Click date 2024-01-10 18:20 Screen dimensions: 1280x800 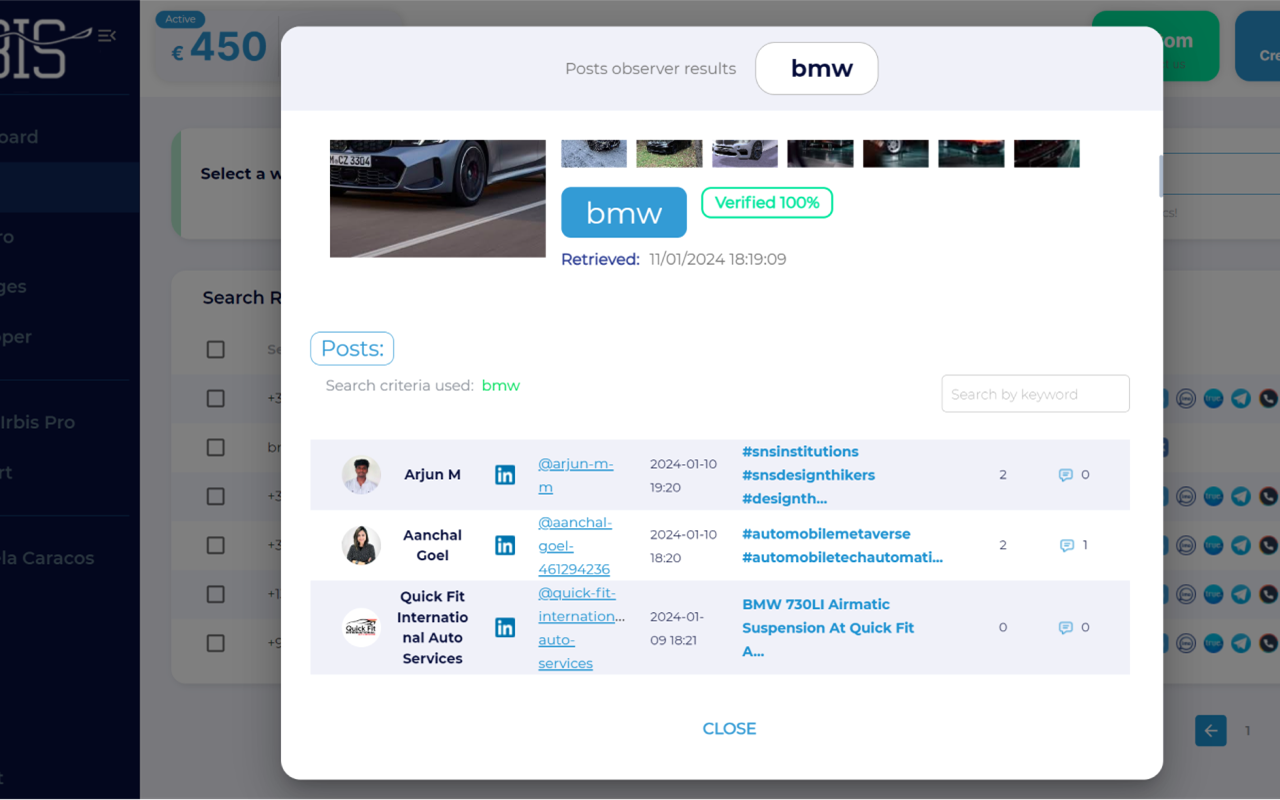pyautogui.click(x=683, y=546)
